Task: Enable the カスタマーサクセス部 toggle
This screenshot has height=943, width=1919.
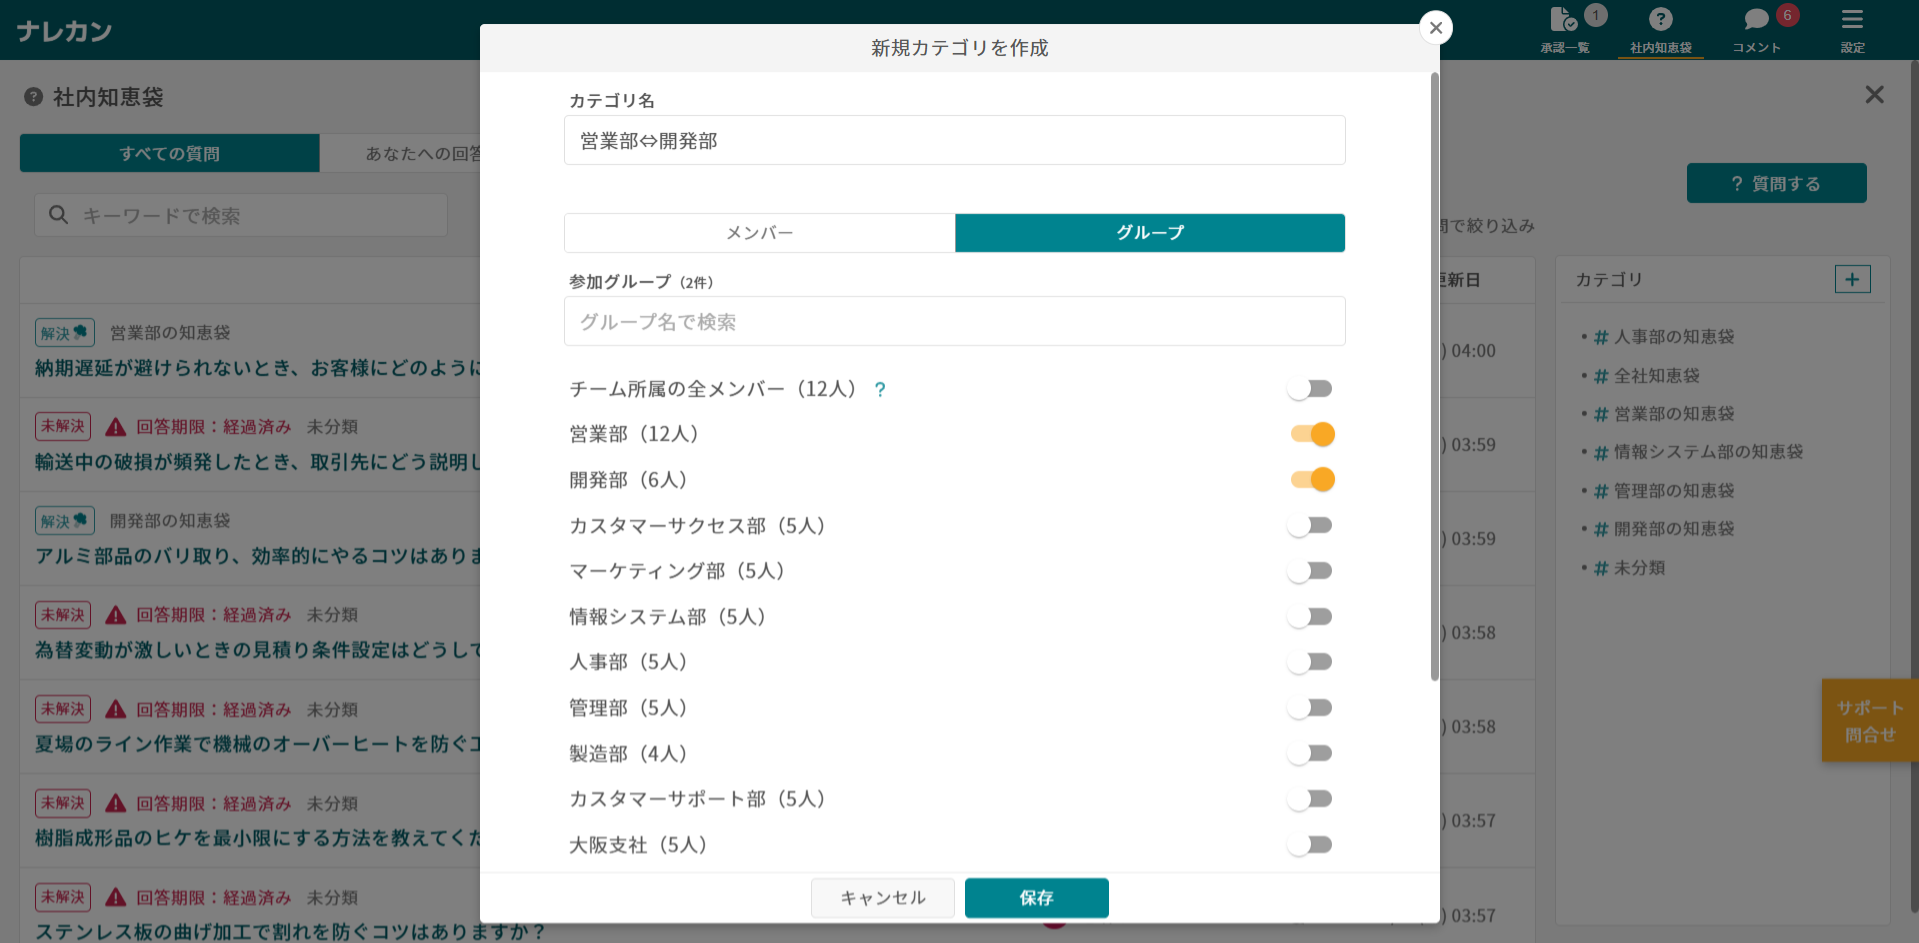Action: pos(1311,524)
